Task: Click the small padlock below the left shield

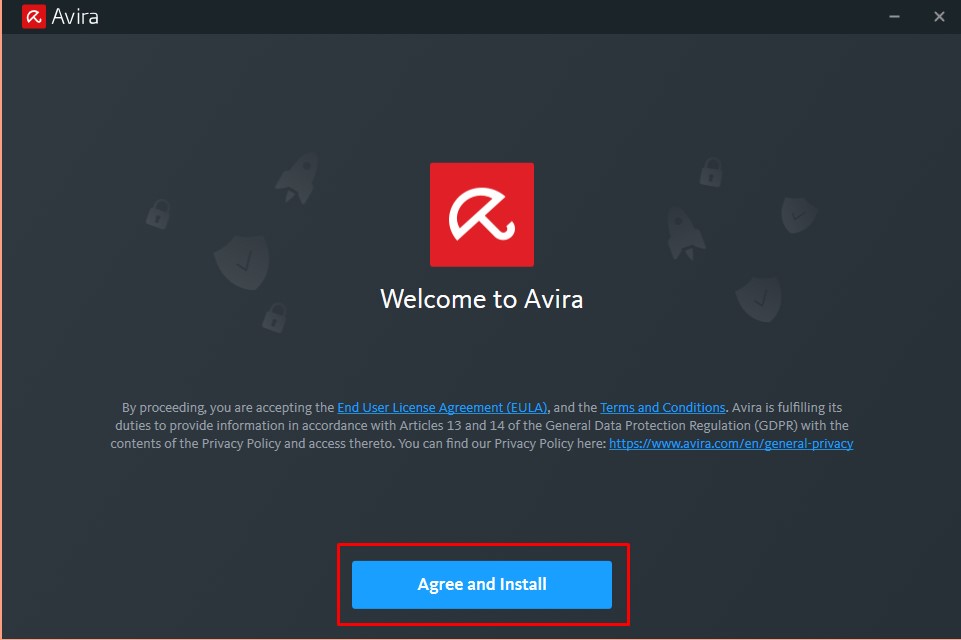Action: (x=274, y=317)
